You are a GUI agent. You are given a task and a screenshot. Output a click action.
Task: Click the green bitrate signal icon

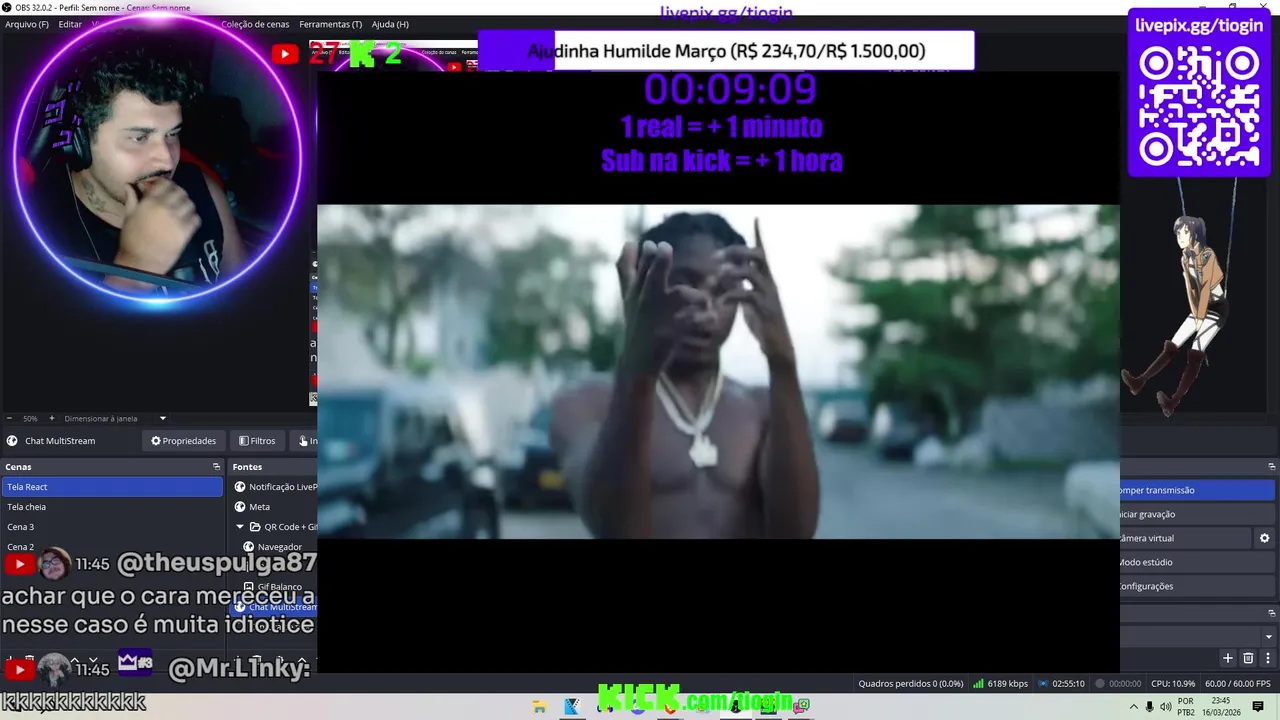(x=978, y=684)
